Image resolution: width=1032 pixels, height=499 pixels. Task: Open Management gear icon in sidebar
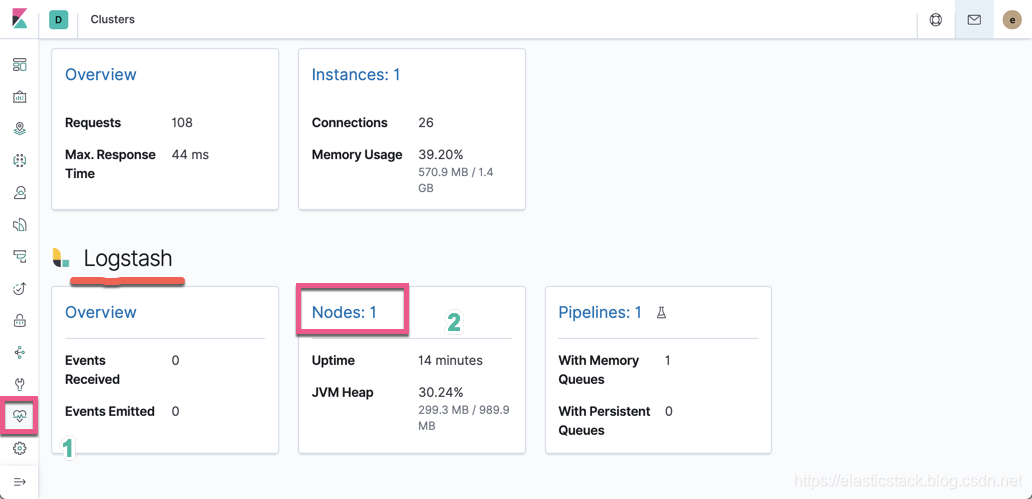click(20, 448)
